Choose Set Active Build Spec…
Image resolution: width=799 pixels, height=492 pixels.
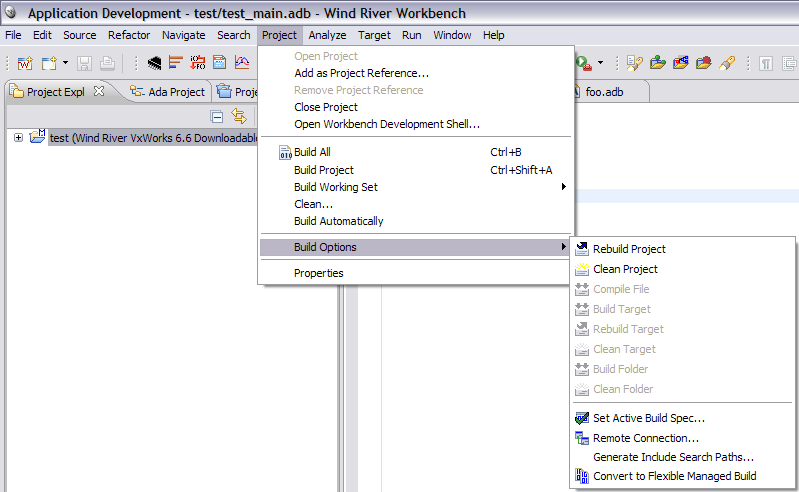tap(682, 418)
